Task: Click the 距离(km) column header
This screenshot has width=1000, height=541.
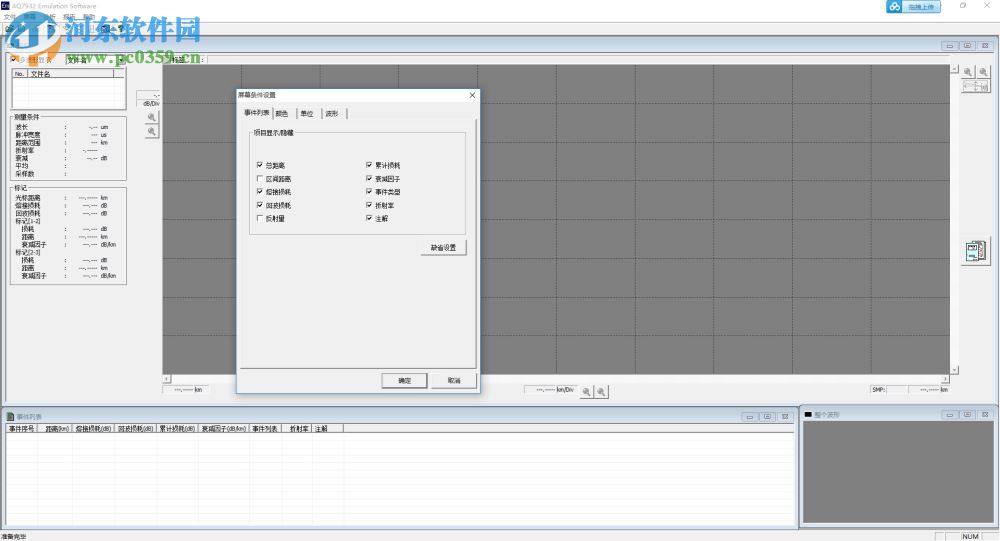Action: [56, 429]
